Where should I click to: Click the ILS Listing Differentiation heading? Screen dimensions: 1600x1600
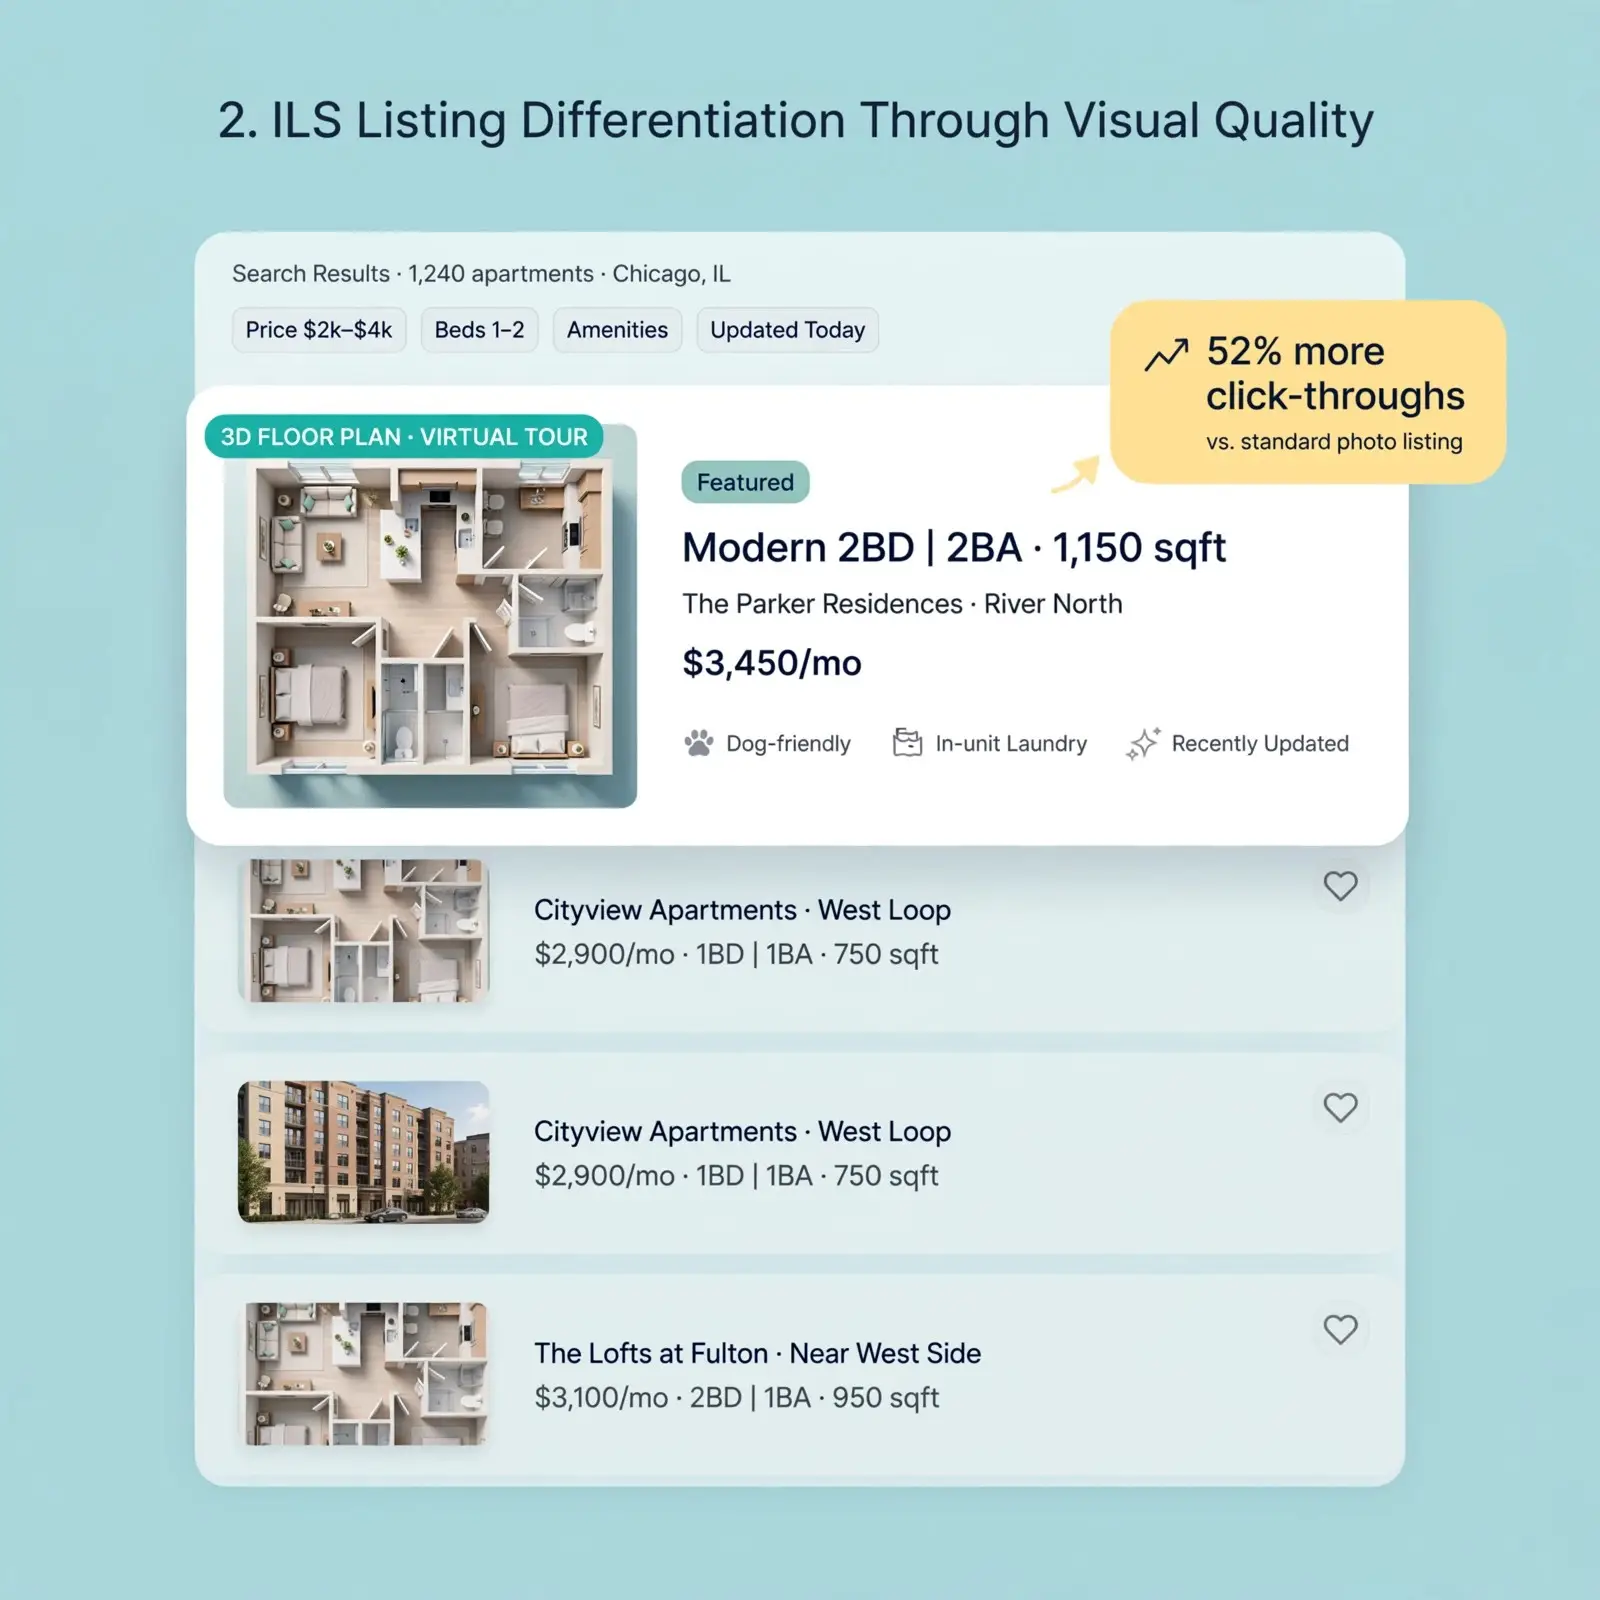click(x=796, y=121)
